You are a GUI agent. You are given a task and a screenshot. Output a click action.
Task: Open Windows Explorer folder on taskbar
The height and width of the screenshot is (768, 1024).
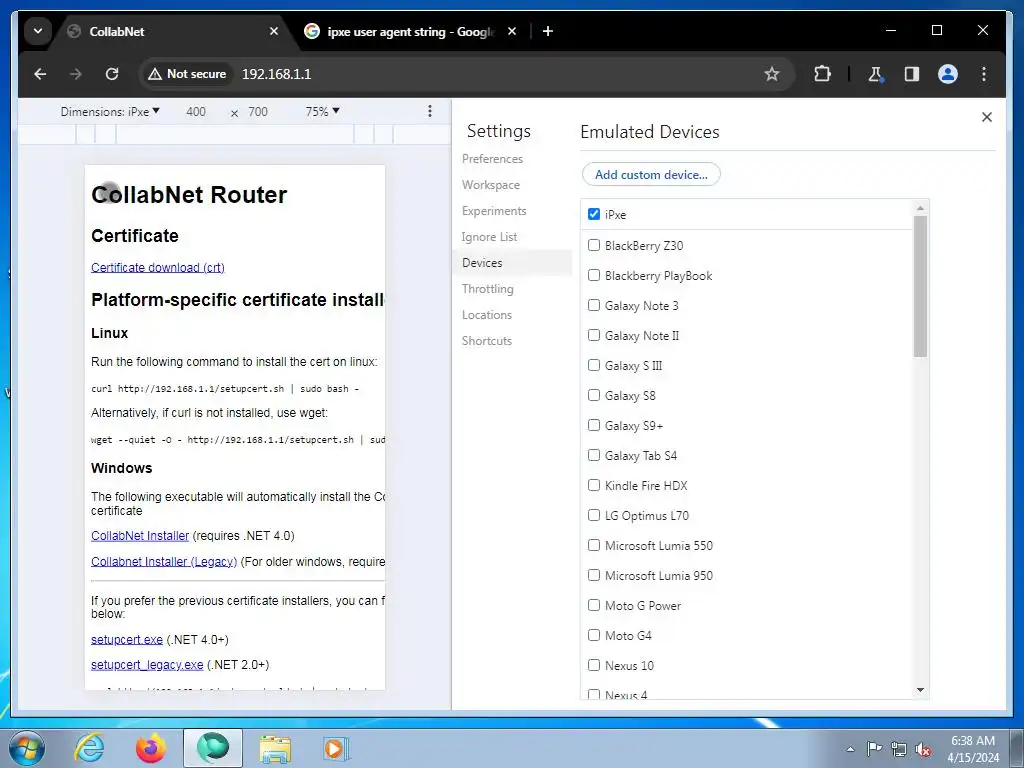pyautogui.click(x=275, y=748)
